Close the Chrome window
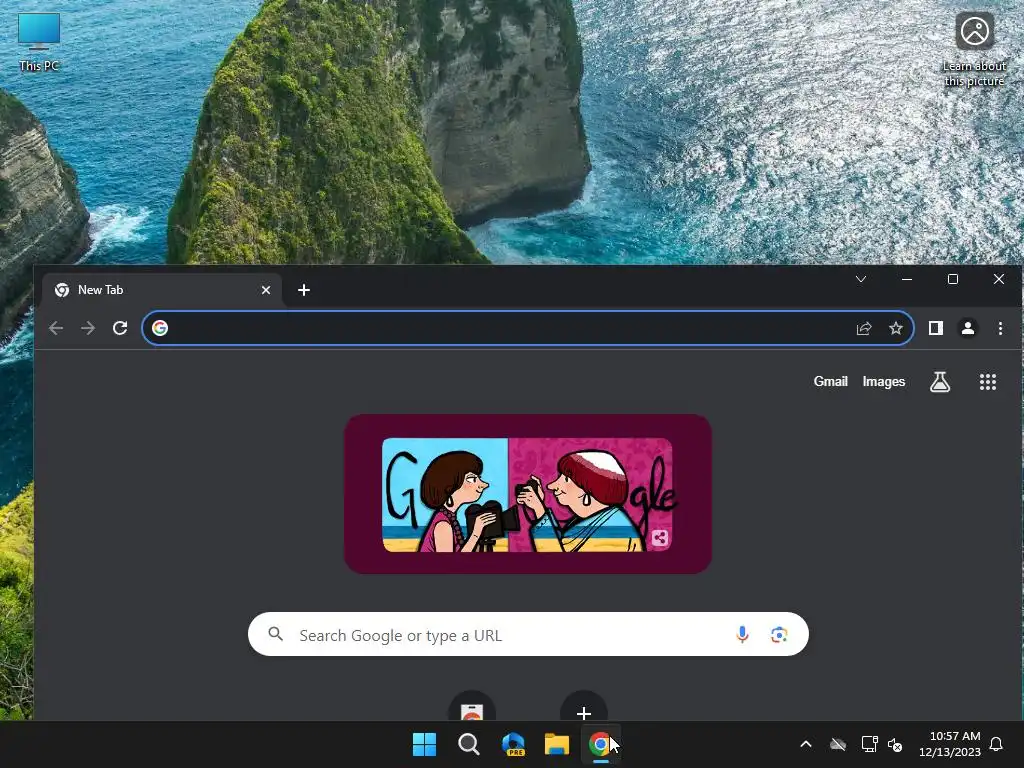Image resolution: width=1024 pixels, height=768 pixels. pos(999,280)
